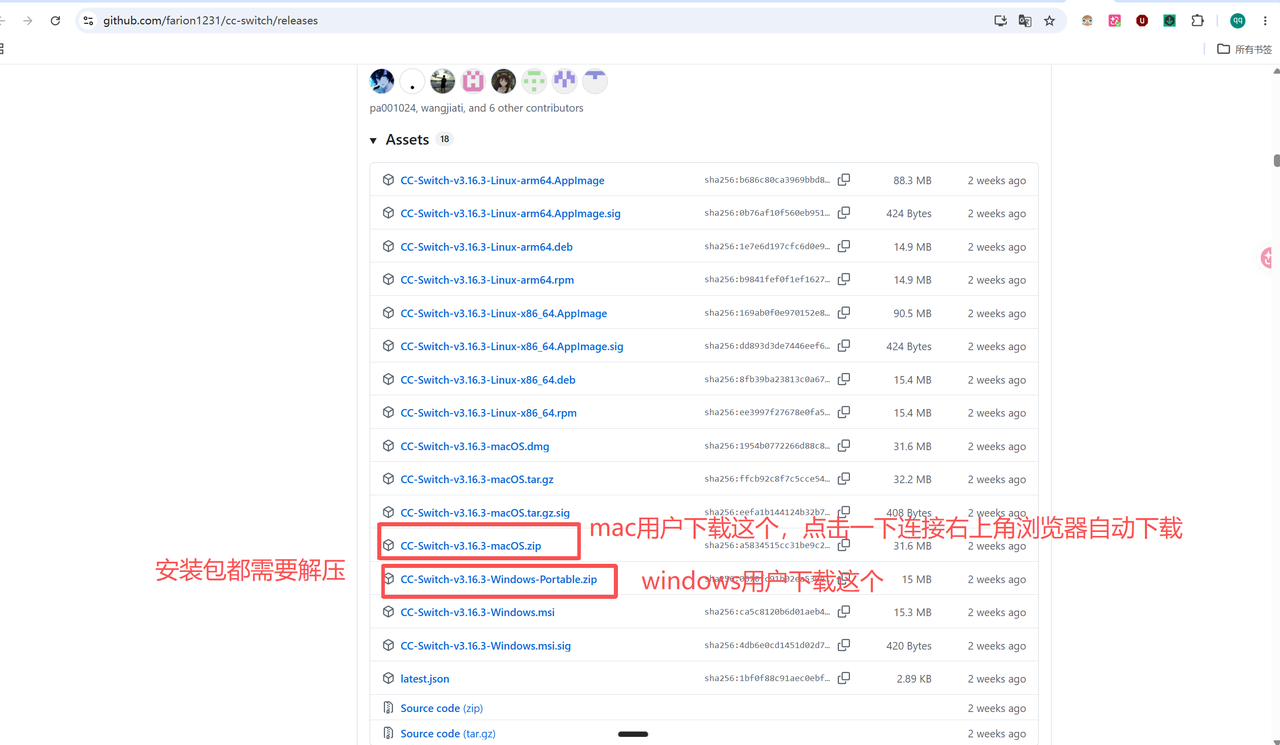Open the extensions puzzle icon
Image resolution: width=1280 pixels, height=745 pixels.
click(1197, 20)
